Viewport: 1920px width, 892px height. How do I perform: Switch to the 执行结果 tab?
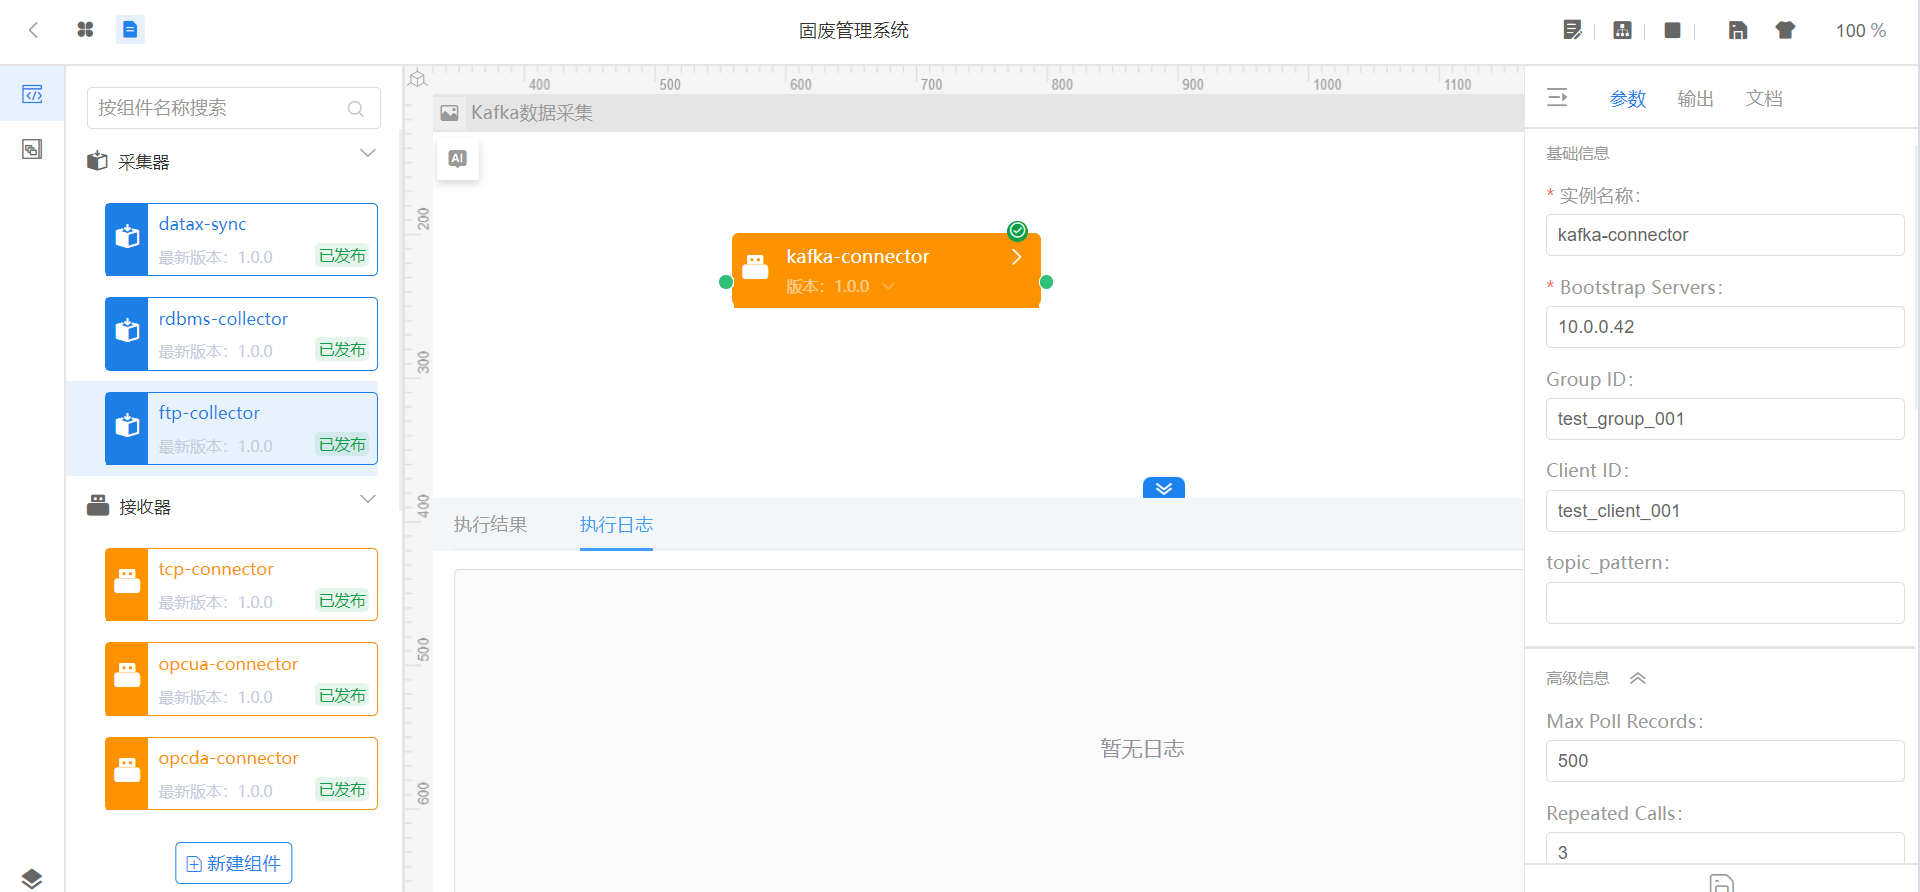click(x=490, y=525)
